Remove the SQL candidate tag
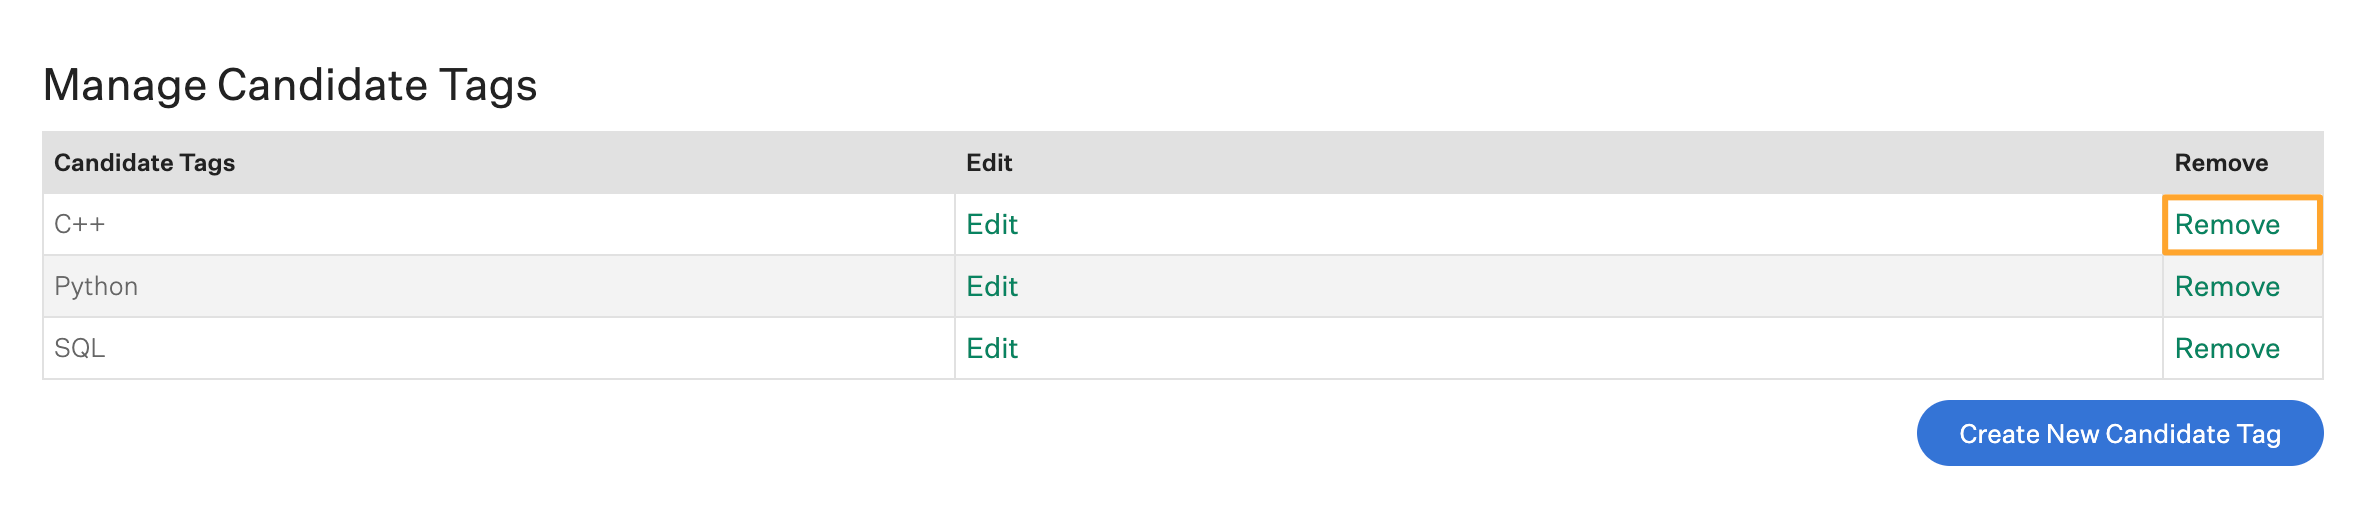The height and width of the screenshot is (508, 2366). 2226,349
